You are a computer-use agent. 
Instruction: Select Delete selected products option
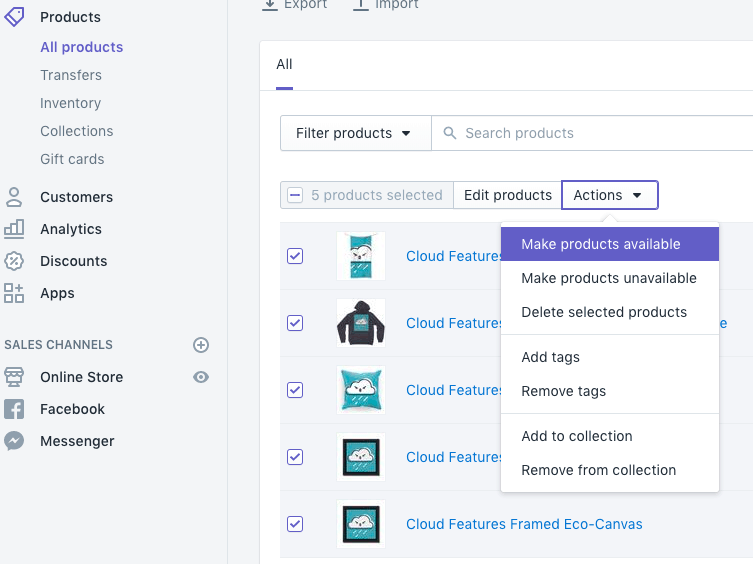coord(604,312)
